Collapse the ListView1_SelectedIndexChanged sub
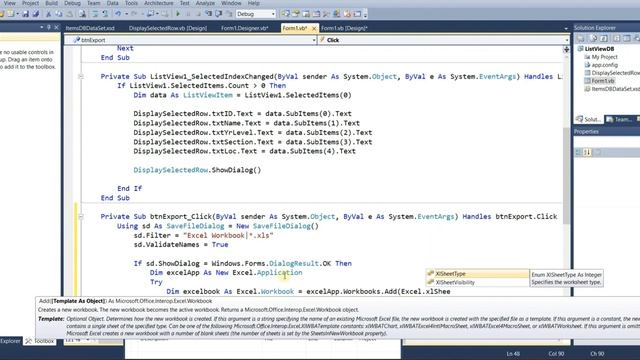 (81, 76)
